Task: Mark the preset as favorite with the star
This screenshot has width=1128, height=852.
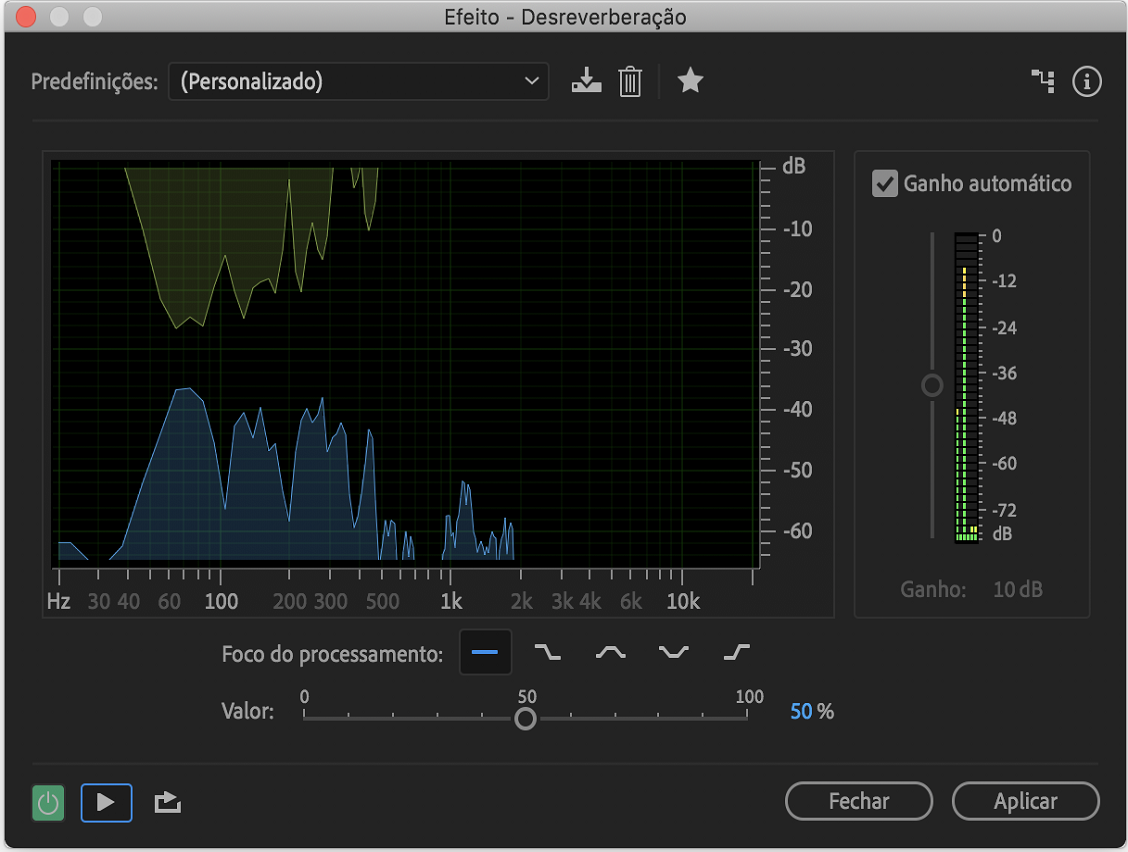Action: coord(690,81)
